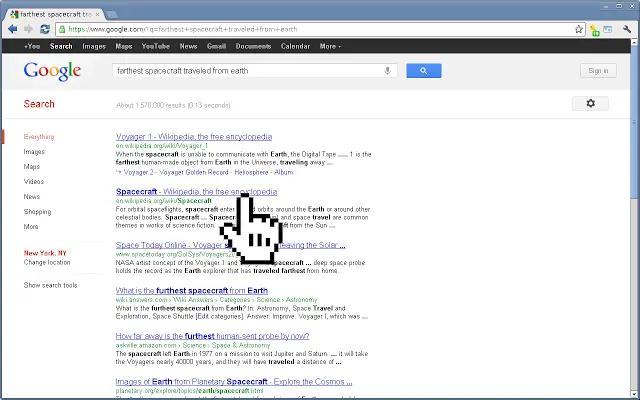Image resolution: width=640 pixels, height=400 pixels.
Task: Open Spacecraft - Wikipedia result title
Action: click(196, 192)
